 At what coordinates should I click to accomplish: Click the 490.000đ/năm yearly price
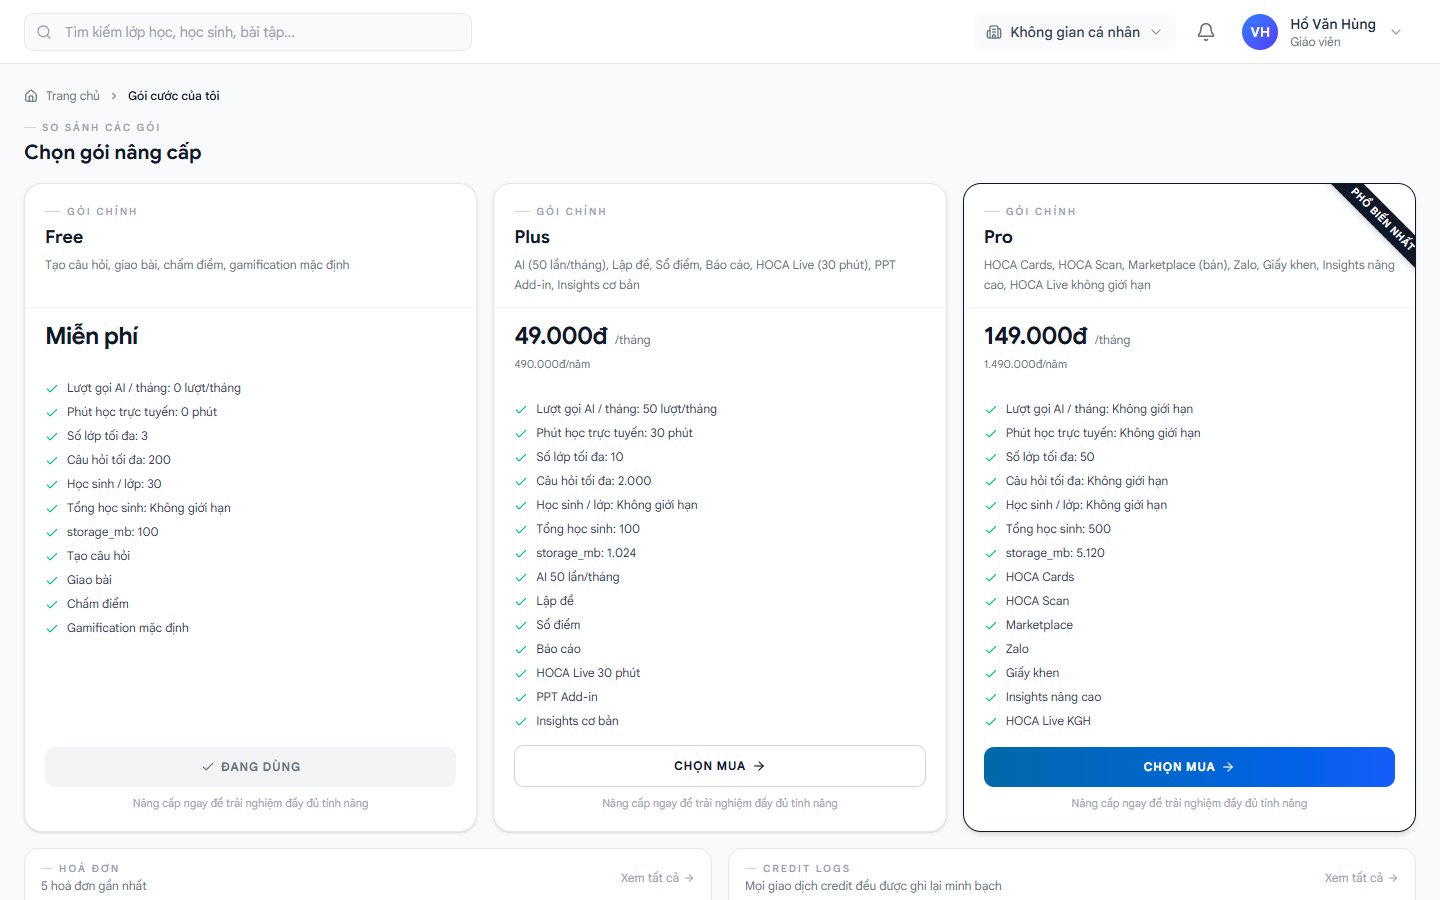[552, 364]
